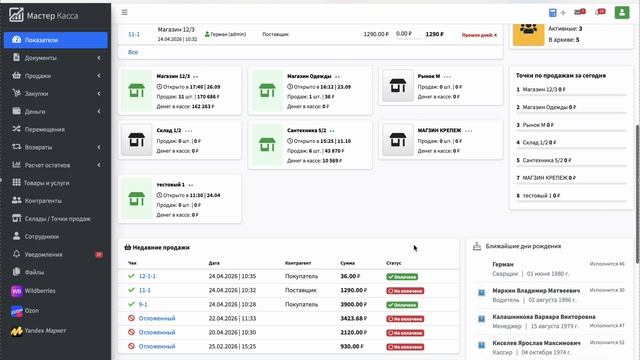Open the Wildberries WB icon in sidebar
Viewport: 640px width, 360px height.
coord(16,291)
